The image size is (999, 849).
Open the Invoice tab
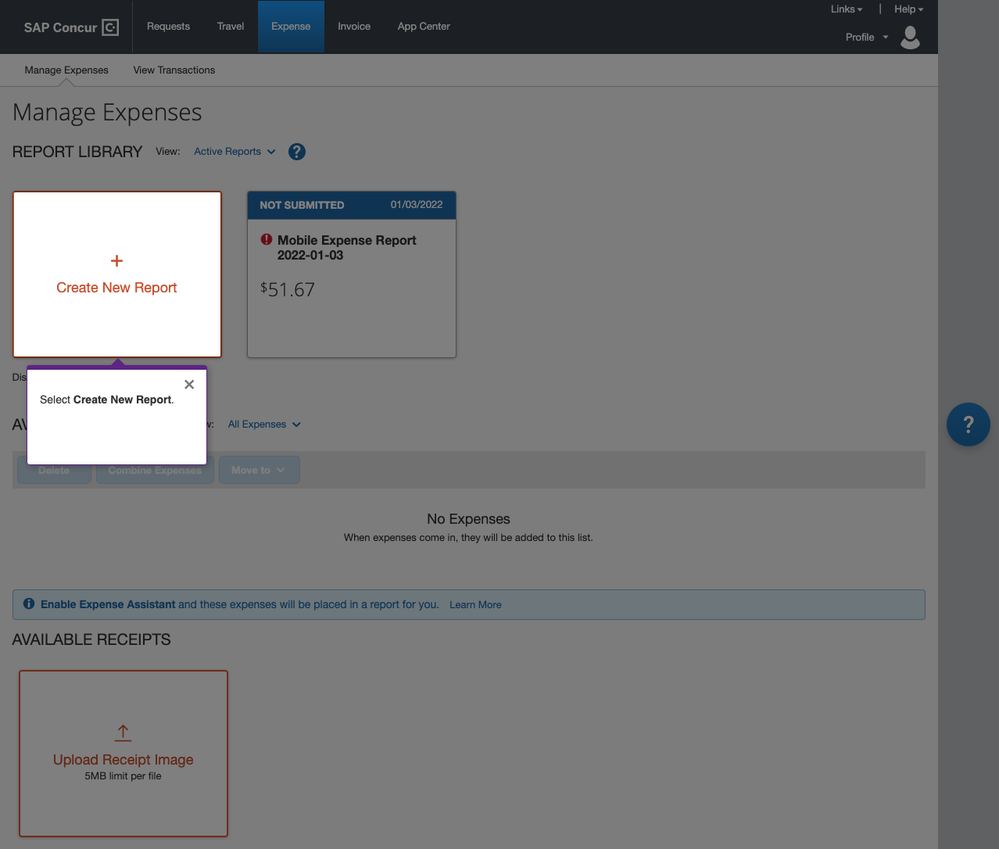354,27
